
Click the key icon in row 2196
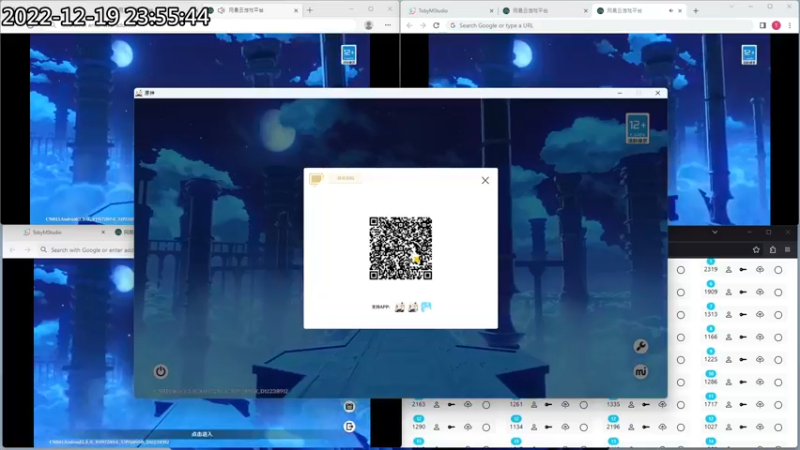(646, 427)
